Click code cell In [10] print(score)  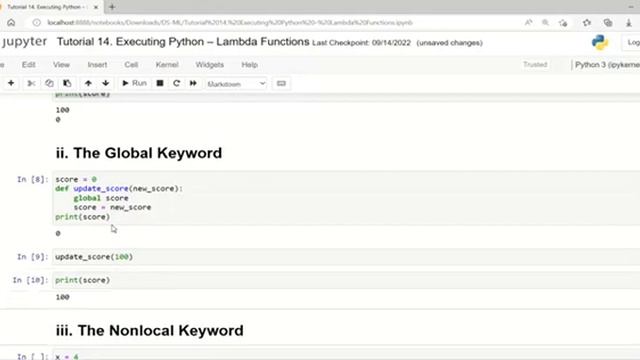tap(346, 280)
